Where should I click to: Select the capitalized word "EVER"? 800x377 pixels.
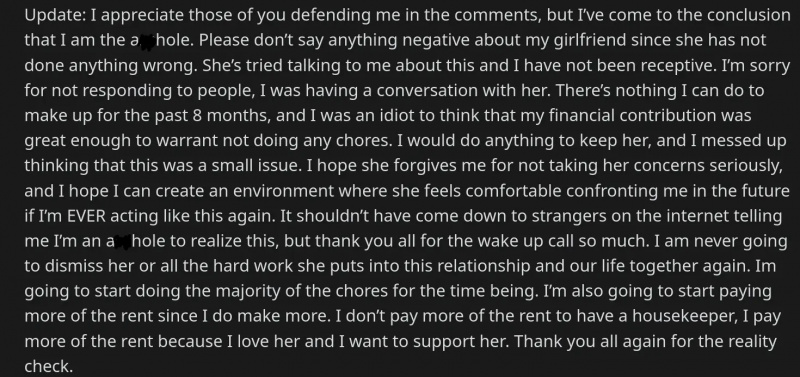tap(86, 216)
